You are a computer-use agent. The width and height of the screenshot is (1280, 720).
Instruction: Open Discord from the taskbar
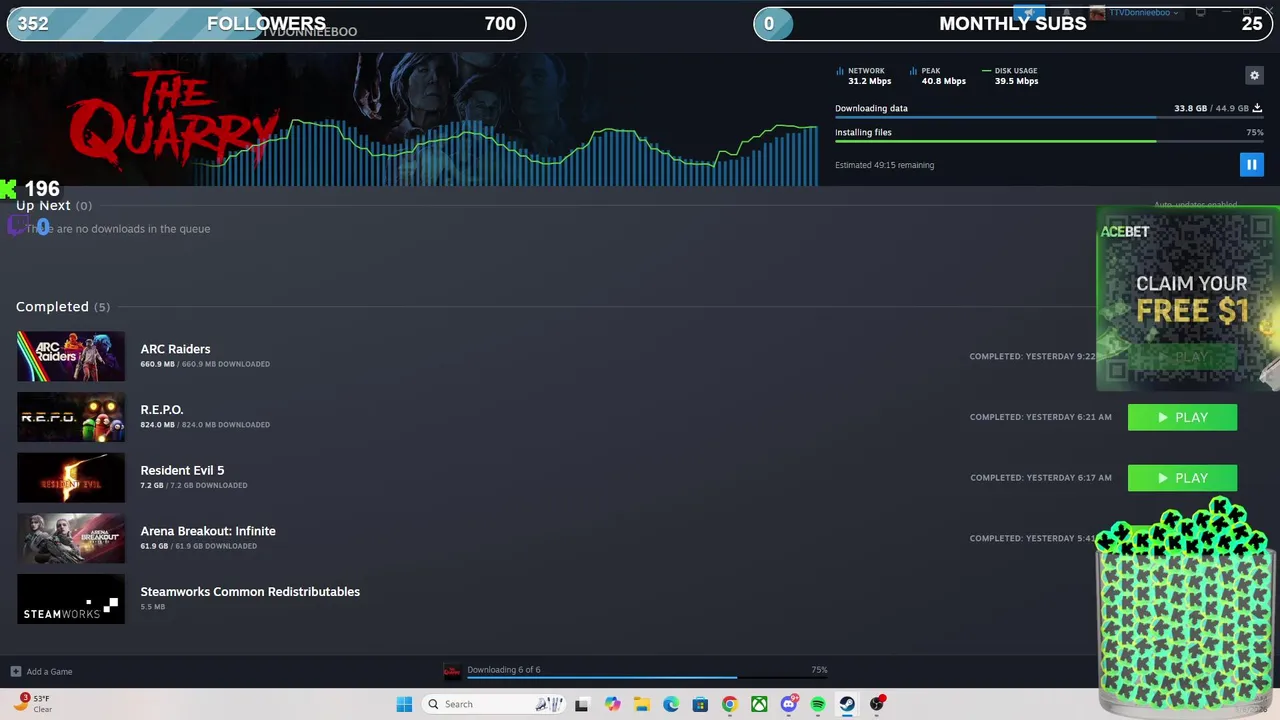(x=789, y=704)
